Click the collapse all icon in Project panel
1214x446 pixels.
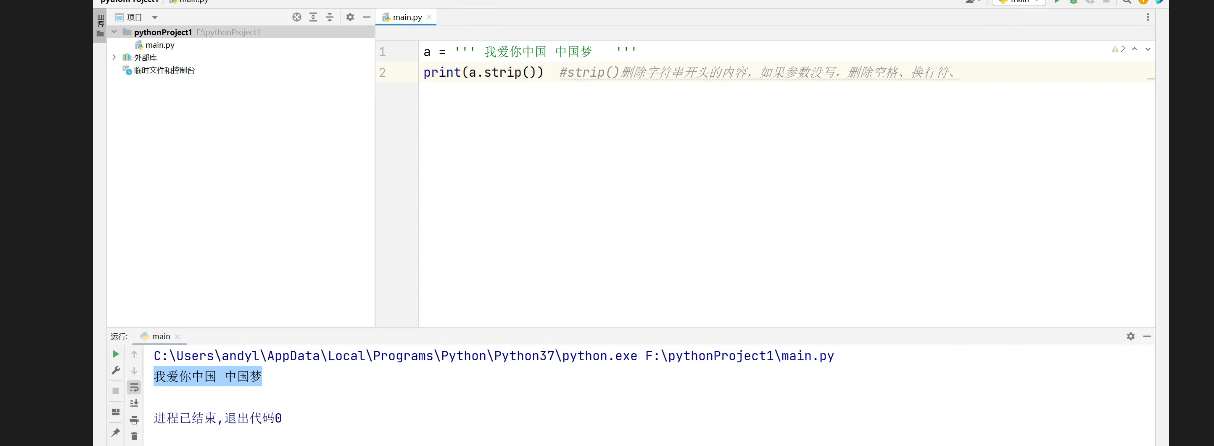tap(330, 17)
